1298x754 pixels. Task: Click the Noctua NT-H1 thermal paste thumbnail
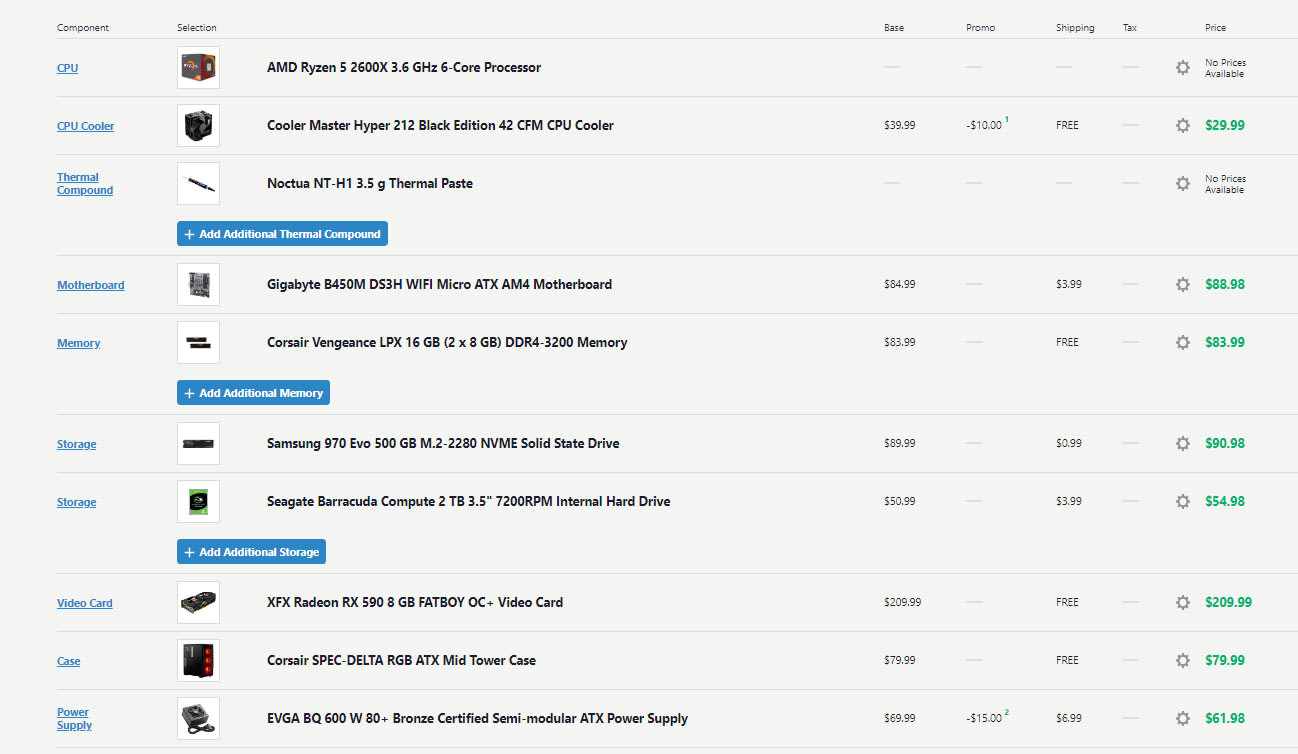point(198,184)
